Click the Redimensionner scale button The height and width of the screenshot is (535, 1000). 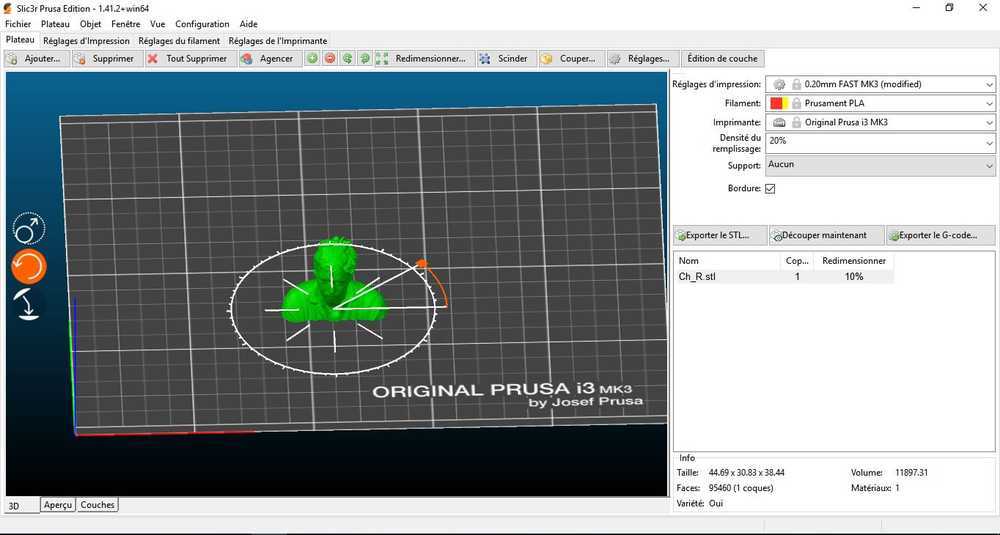click(x=423, y=59)
